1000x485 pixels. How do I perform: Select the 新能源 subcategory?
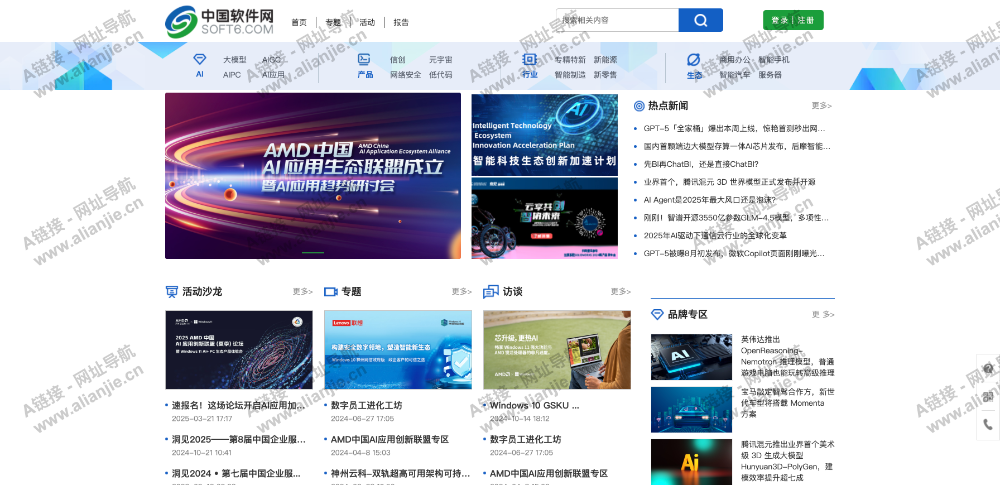pyautogui.click(x=605, y=59)
